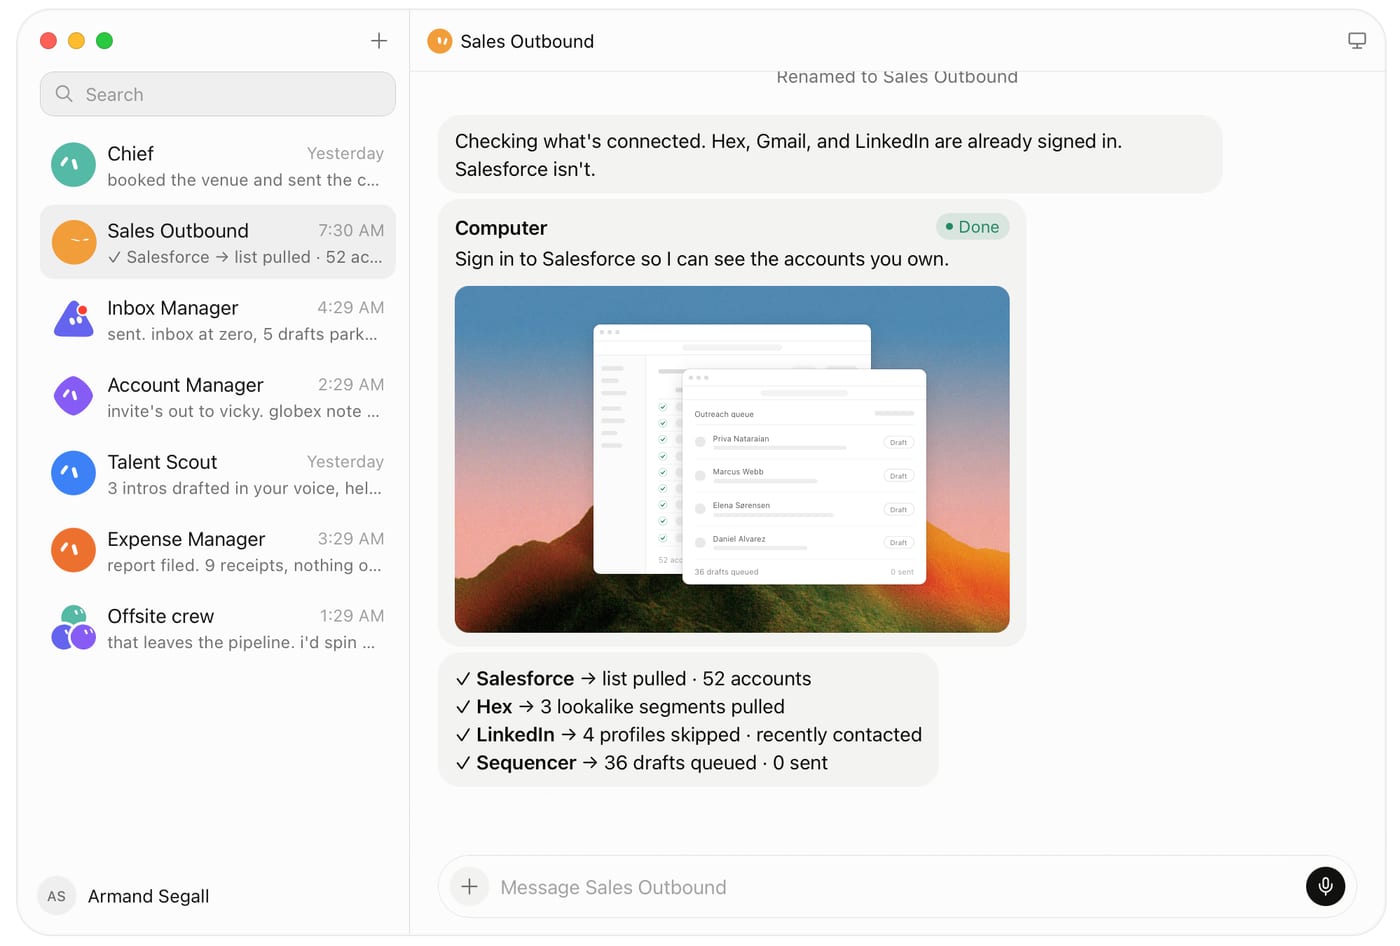The image size is (1400, 946).
Task: Click the Offsite crew group avatar
Action: click(73, 627)
